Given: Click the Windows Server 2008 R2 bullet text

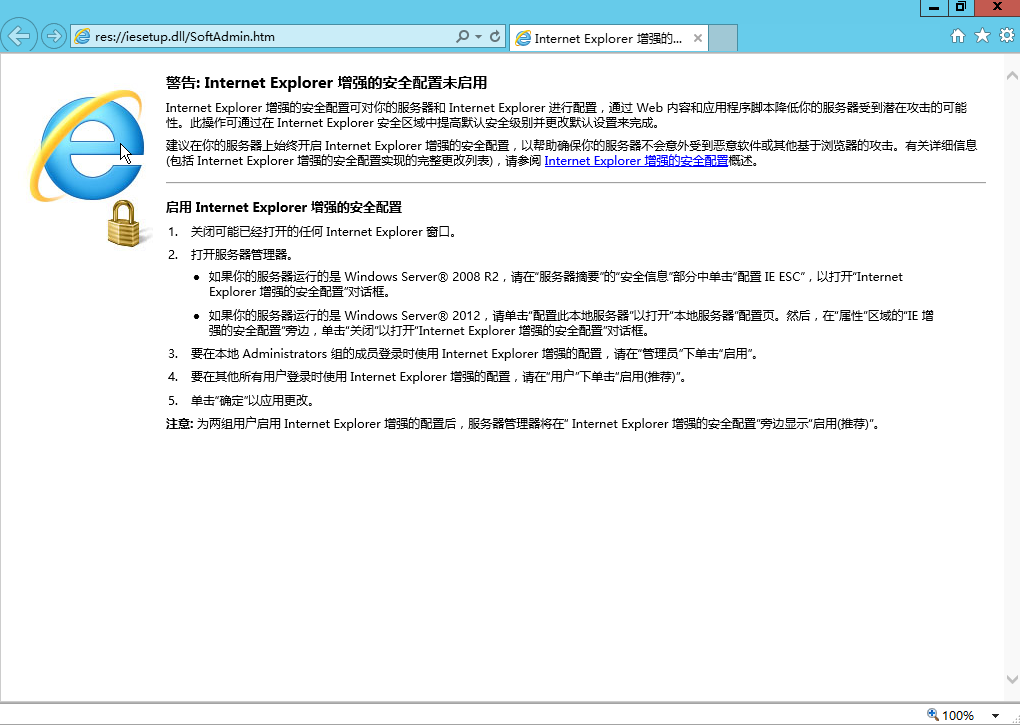Looking at the screenshot, I should [556, 284].
